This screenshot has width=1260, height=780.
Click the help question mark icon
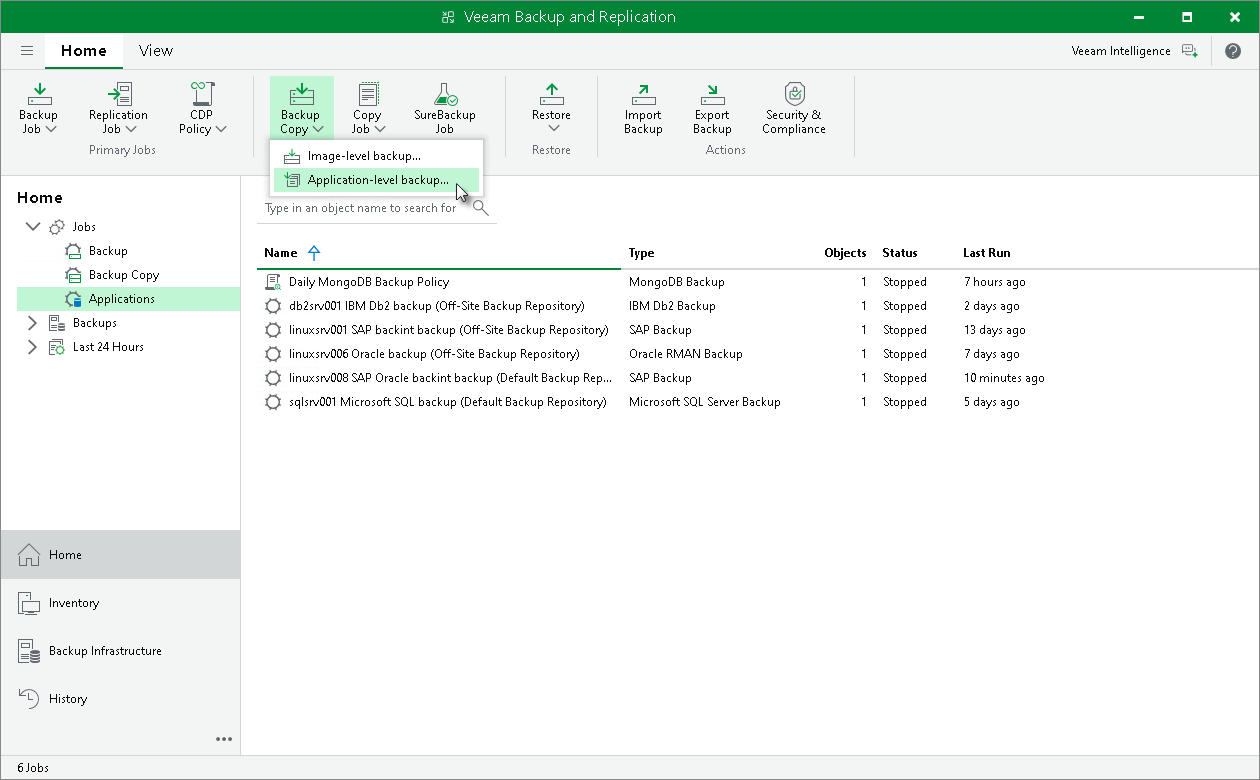[x=1232, y=51]
